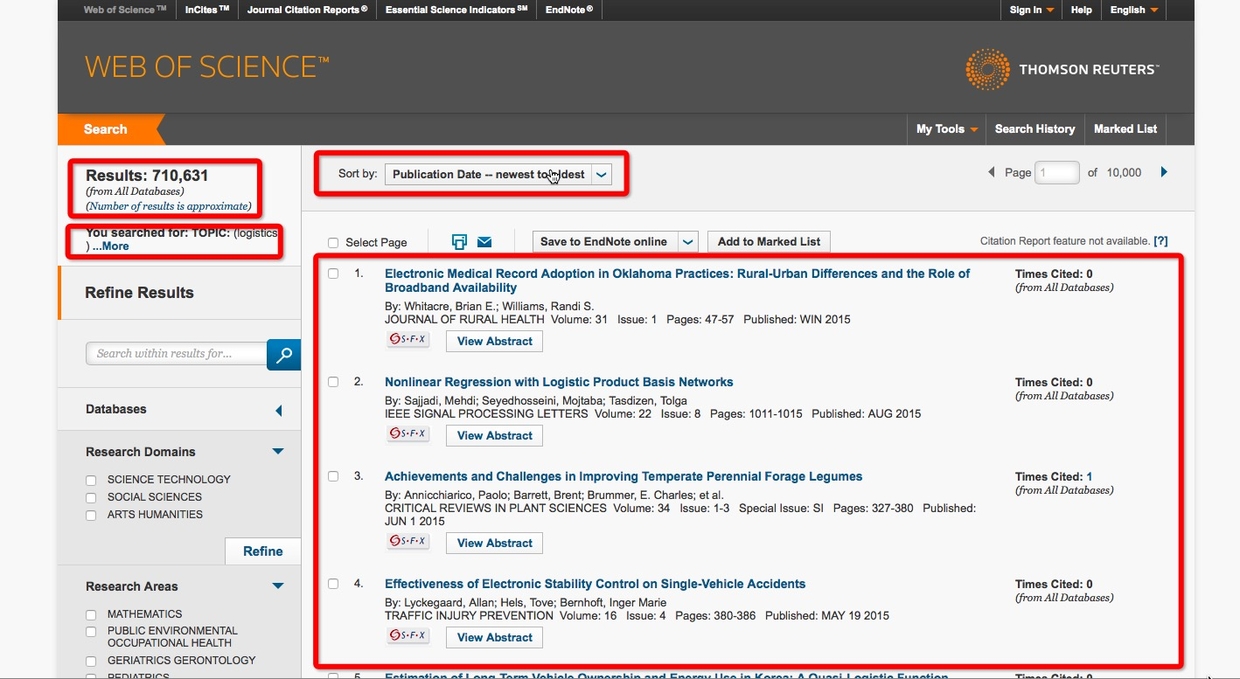Open EndNote top tab
This screenshot has width=1240, height=679.
(x=569, y=10)
